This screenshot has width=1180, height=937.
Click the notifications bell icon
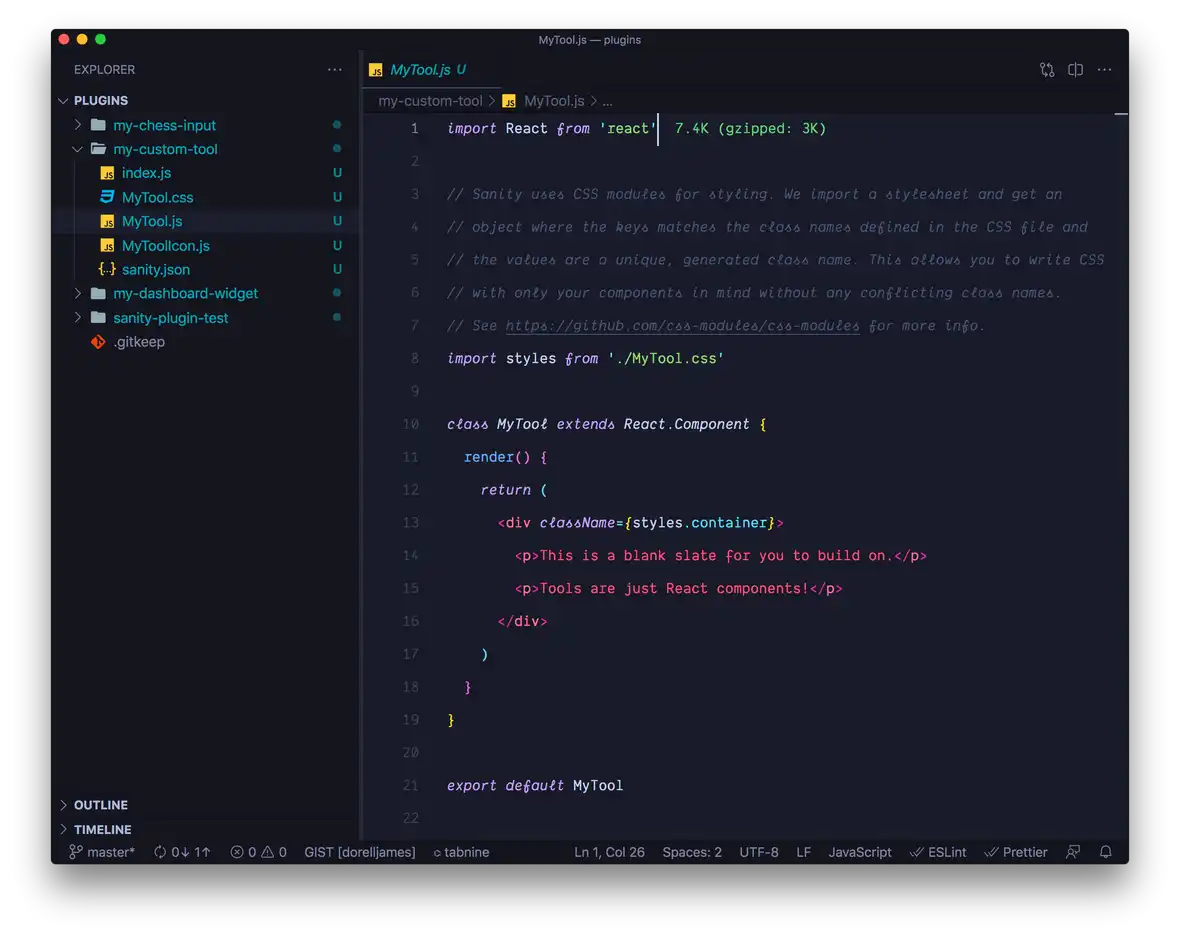coord(1105,852)
